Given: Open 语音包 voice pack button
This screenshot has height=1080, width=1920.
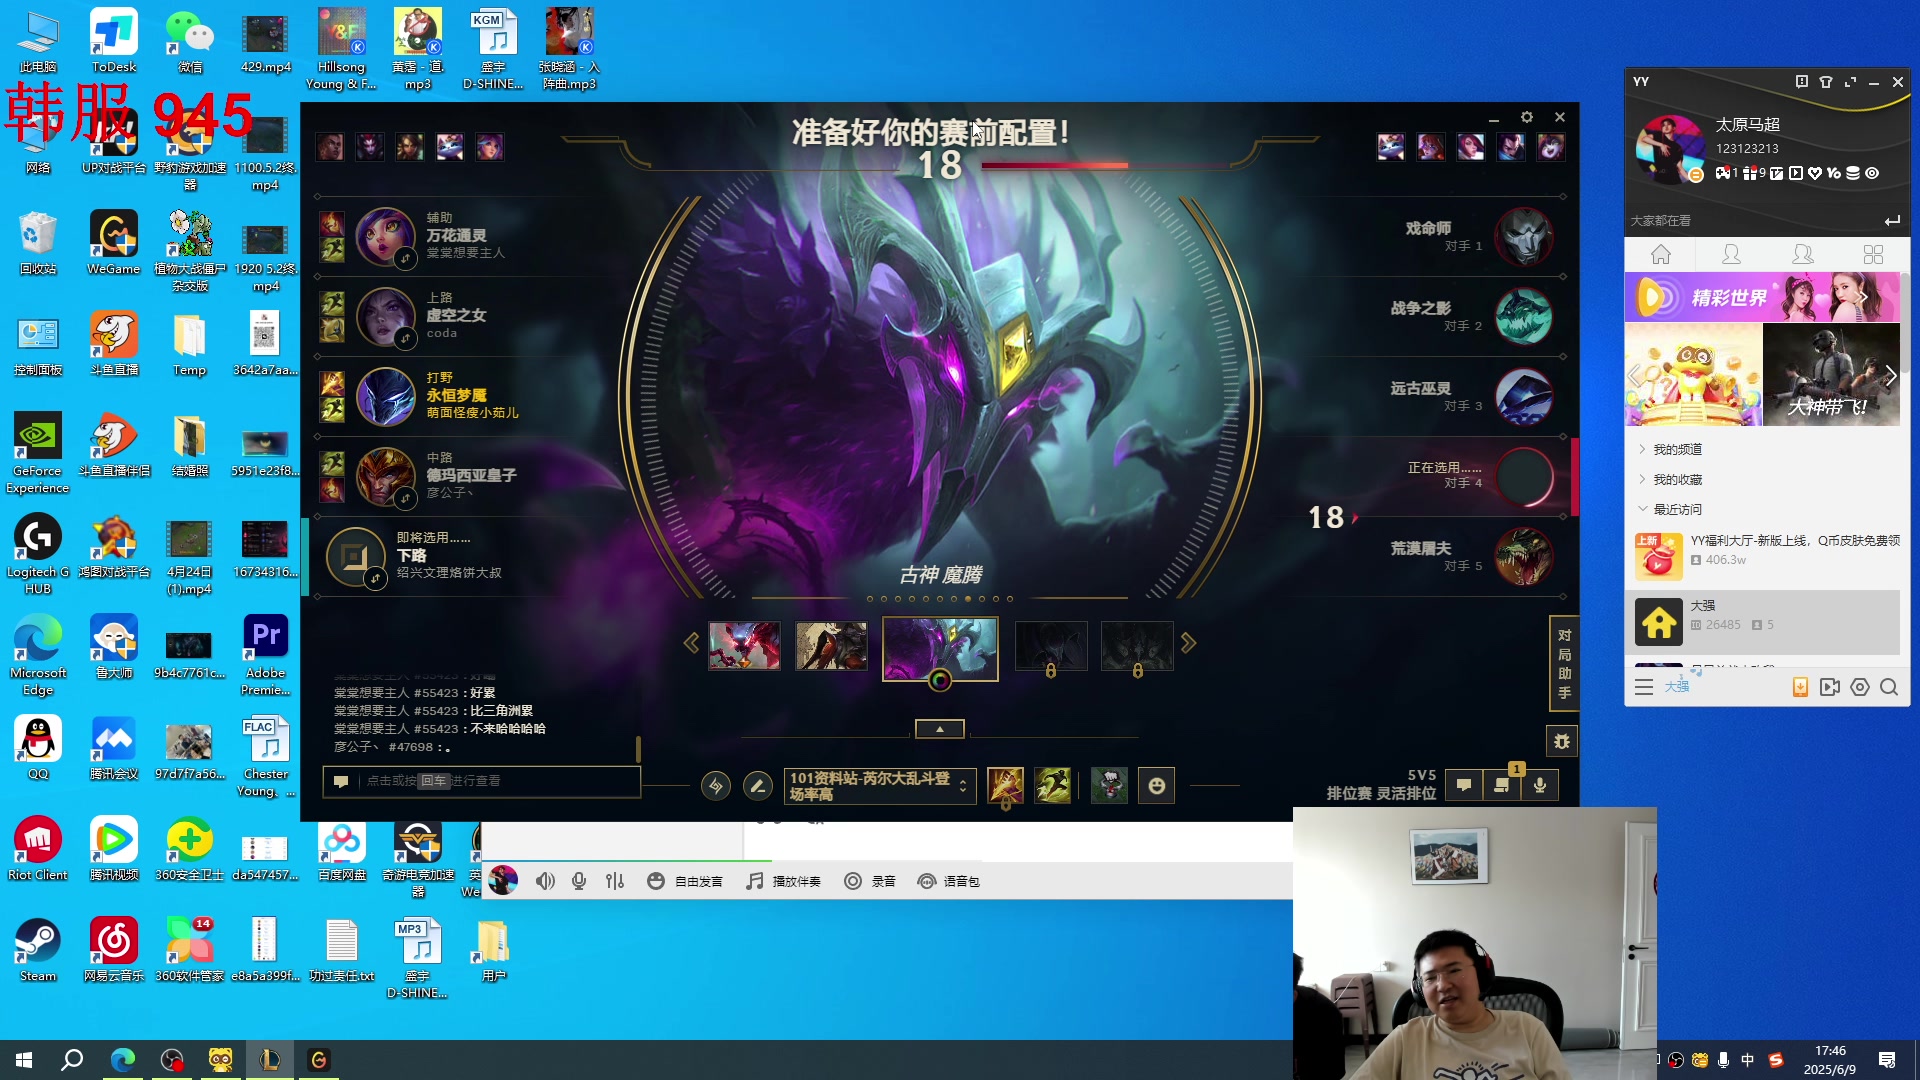Looking at the screenshot, I should [x=948, y=881].
